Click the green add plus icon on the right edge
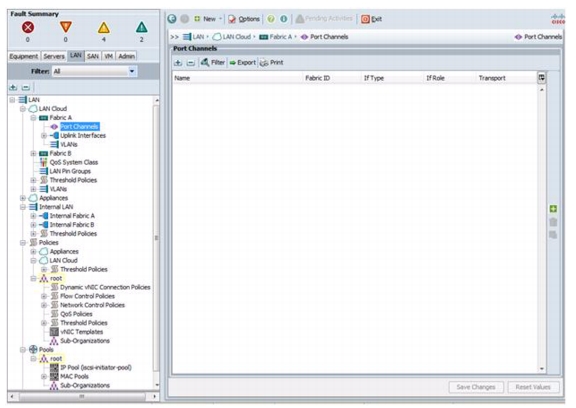Screen dimensions: 576x408 coord(553,209)
